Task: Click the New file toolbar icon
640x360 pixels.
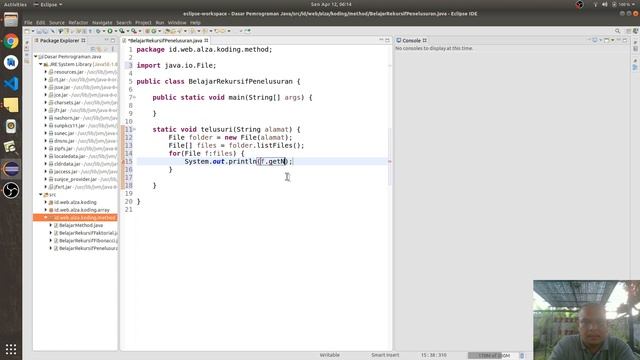Action: coord(27,31)
